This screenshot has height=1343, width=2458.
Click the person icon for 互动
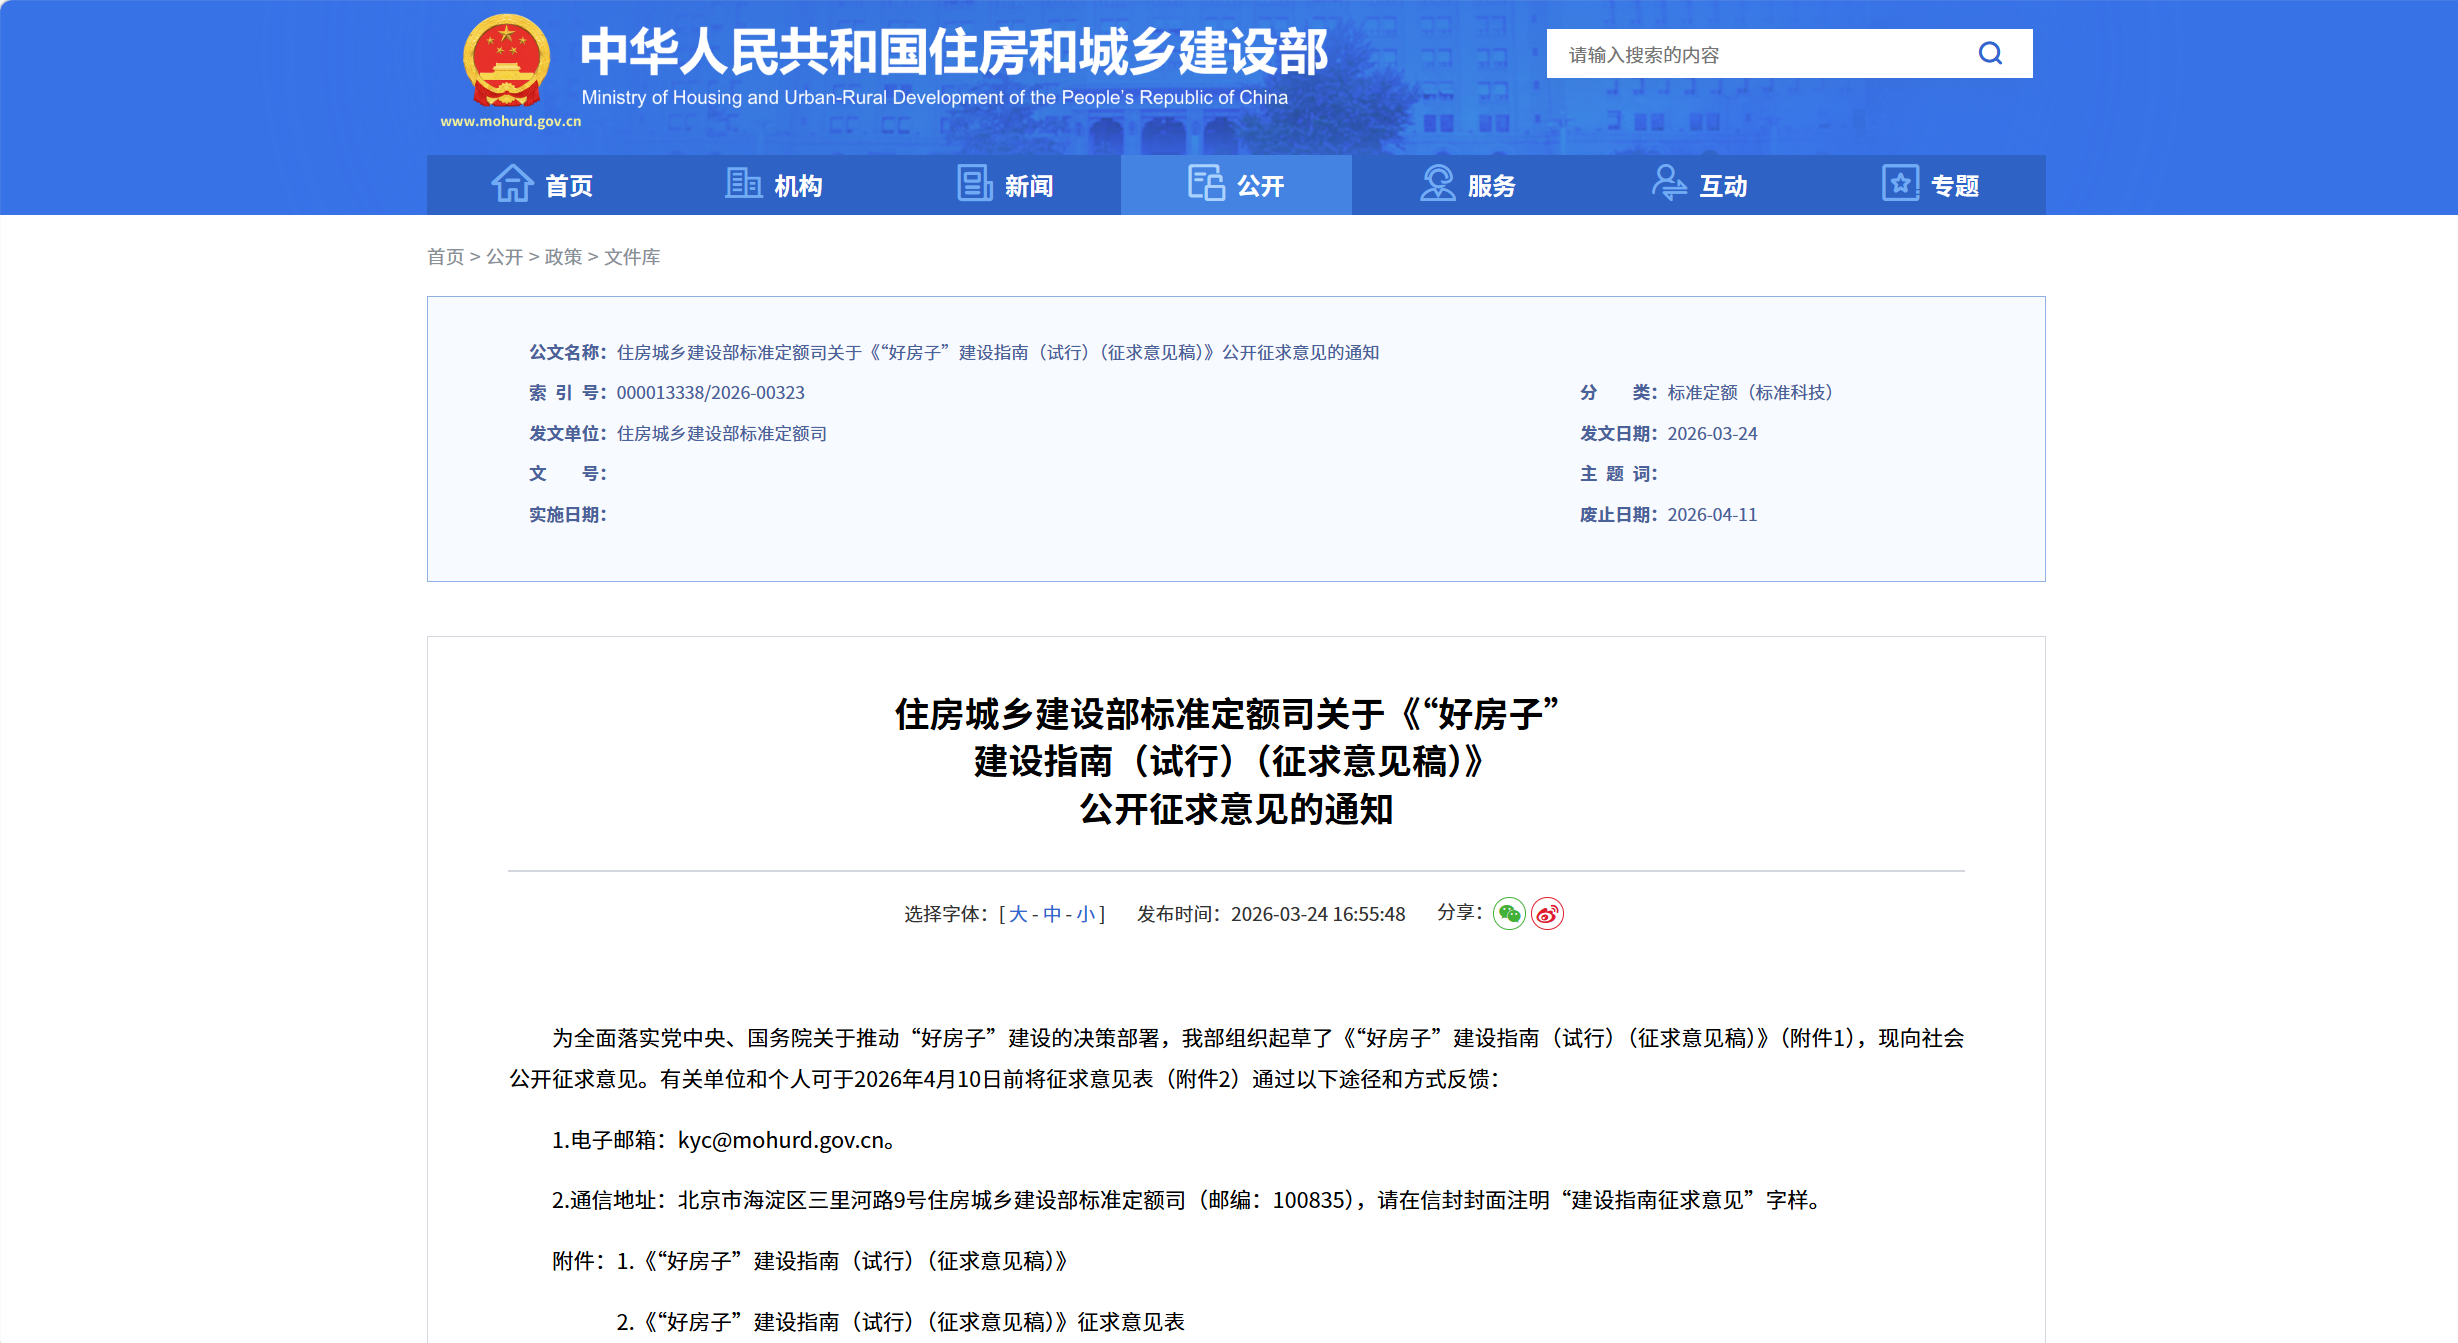(x=1668, y=184)
